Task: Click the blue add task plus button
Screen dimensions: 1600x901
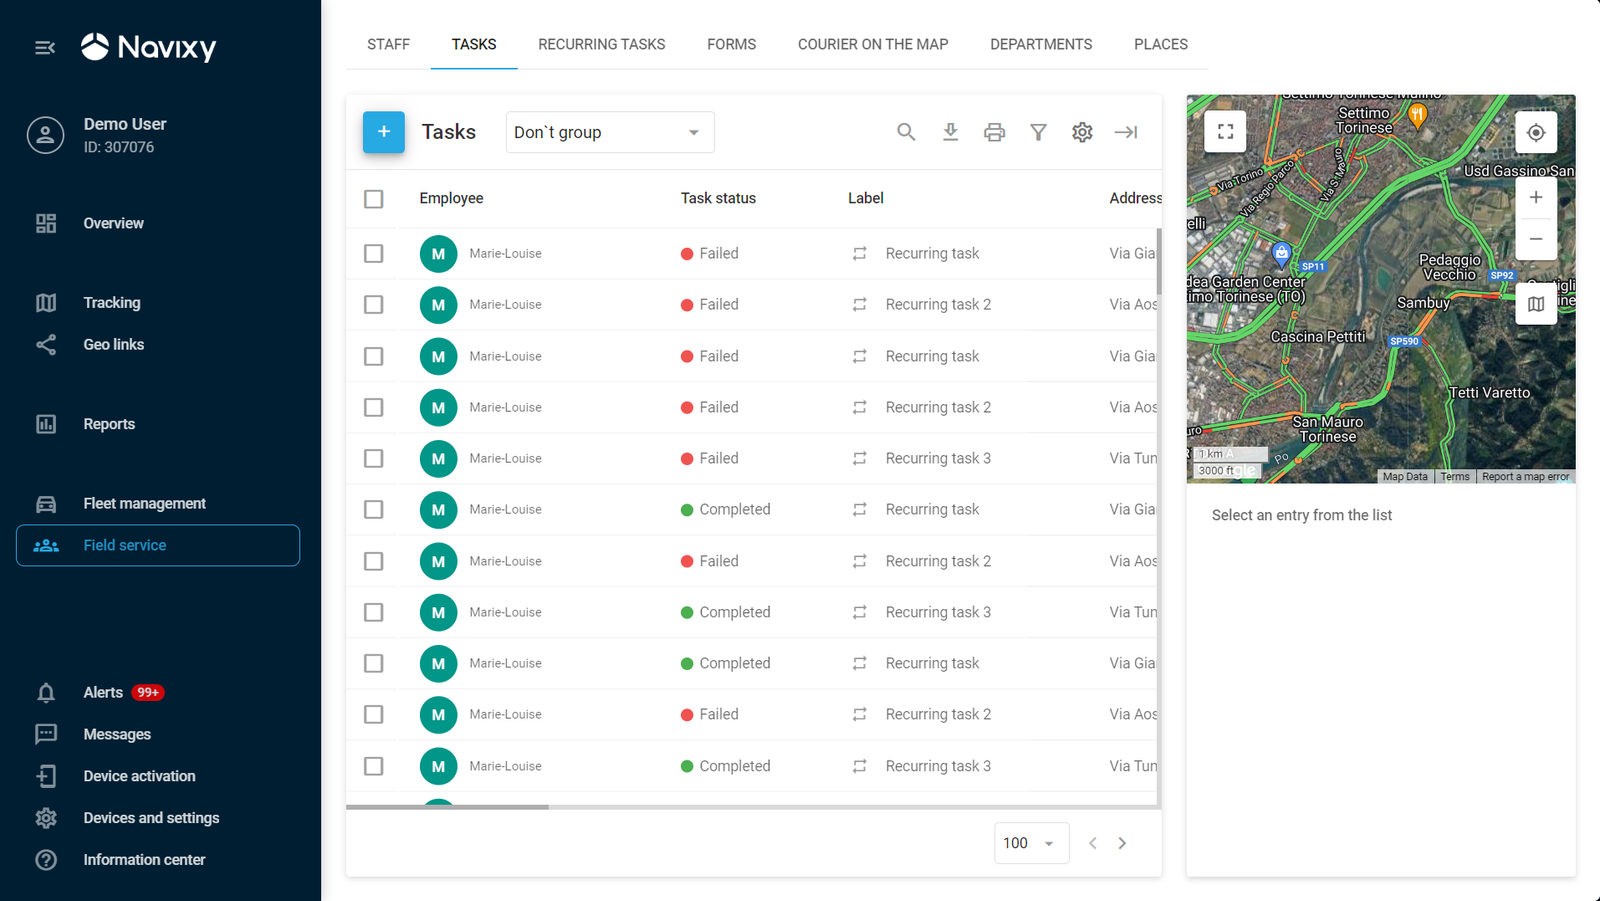Action: pos(383,132)
